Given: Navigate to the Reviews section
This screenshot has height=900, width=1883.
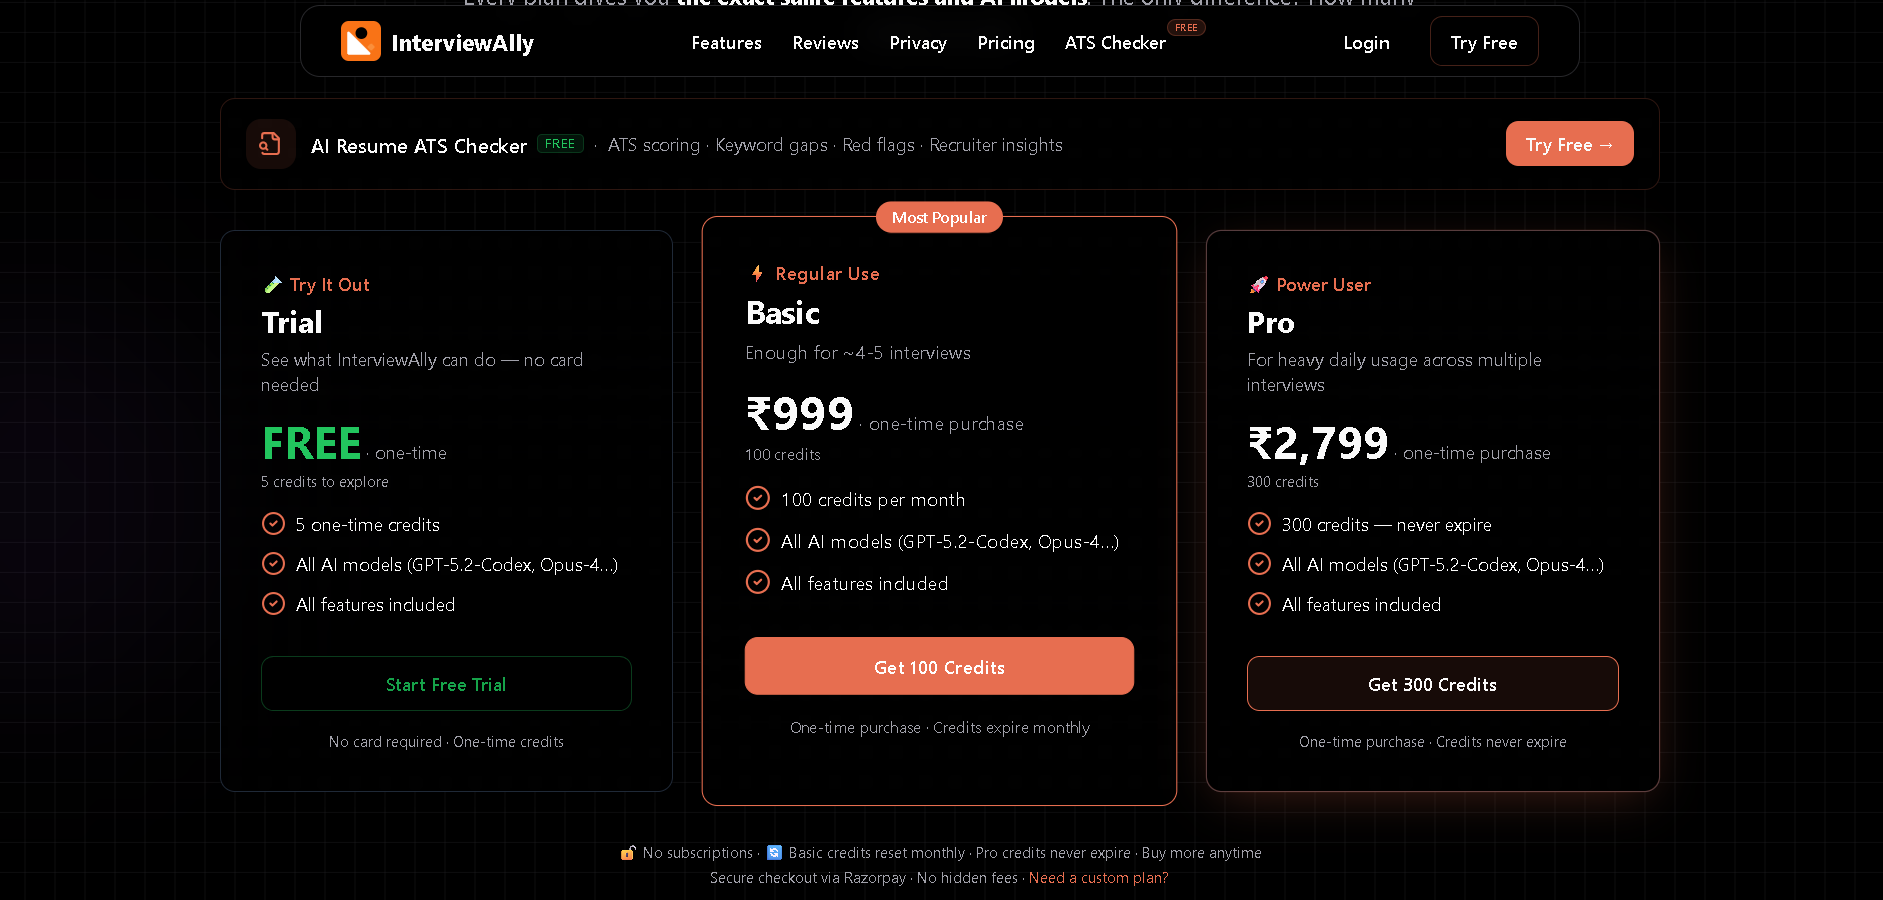Looking at the screenshot, I should coord(825,42).
